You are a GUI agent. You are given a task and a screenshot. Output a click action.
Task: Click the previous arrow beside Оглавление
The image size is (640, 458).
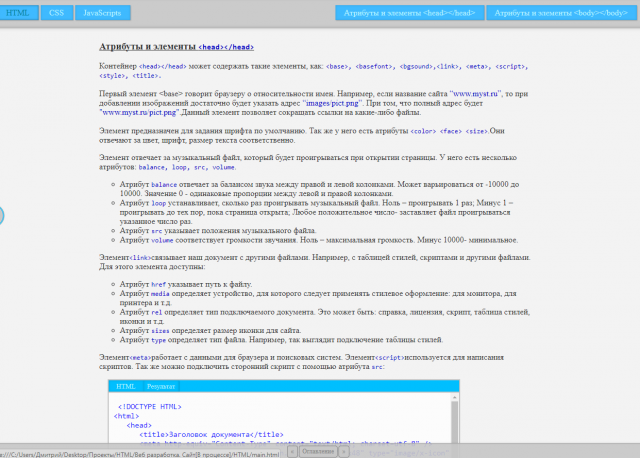[292, 451]
